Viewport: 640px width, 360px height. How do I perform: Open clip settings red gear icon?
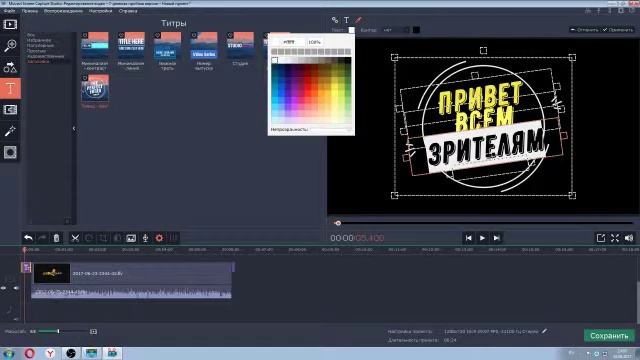point(159,238)
